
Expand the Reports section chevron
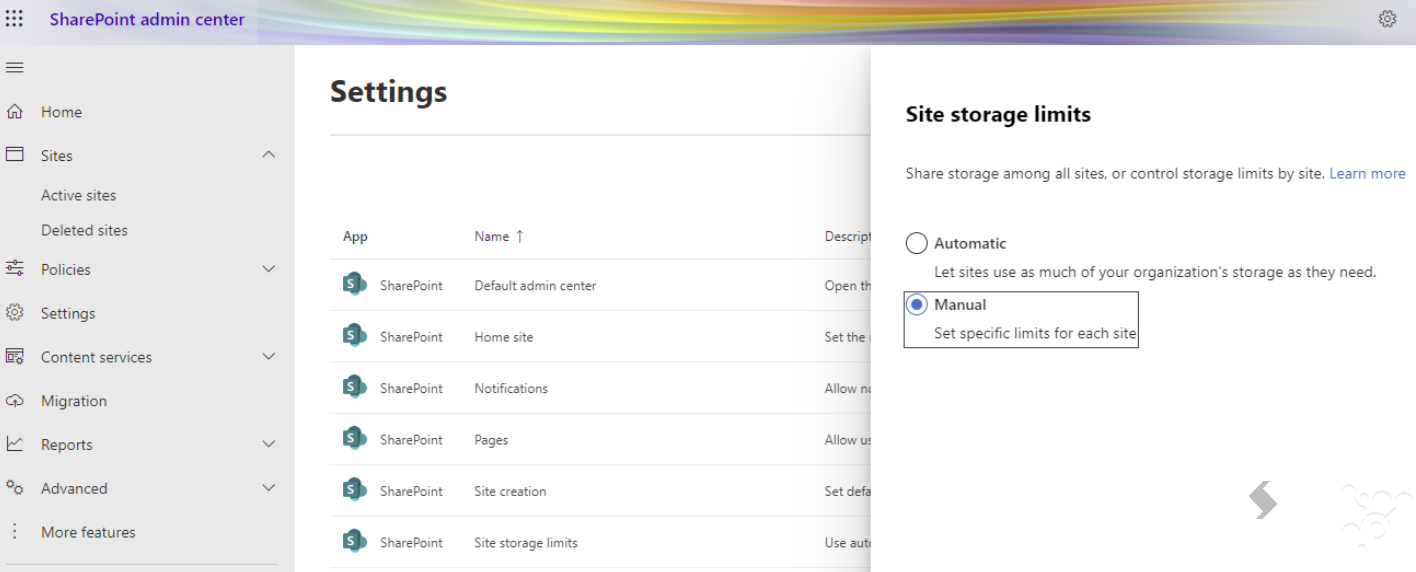[x=268, y=444]
